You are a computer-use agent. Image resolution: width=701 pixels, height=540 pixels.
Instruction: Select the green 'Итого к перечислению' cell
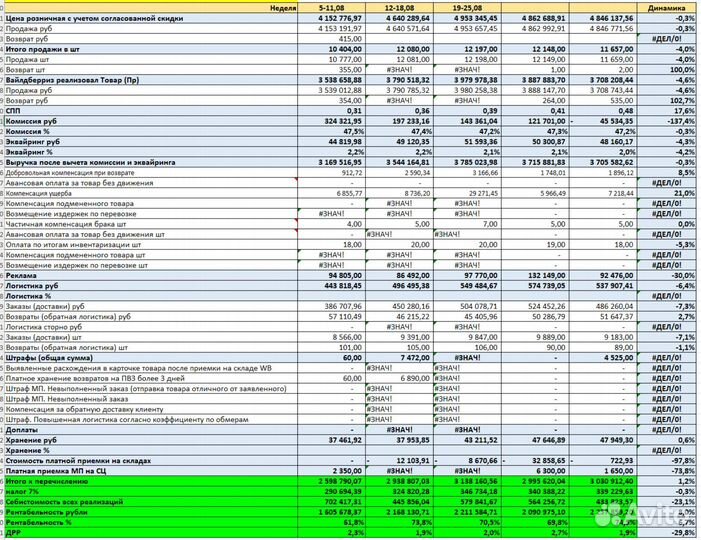pos(52,481)
